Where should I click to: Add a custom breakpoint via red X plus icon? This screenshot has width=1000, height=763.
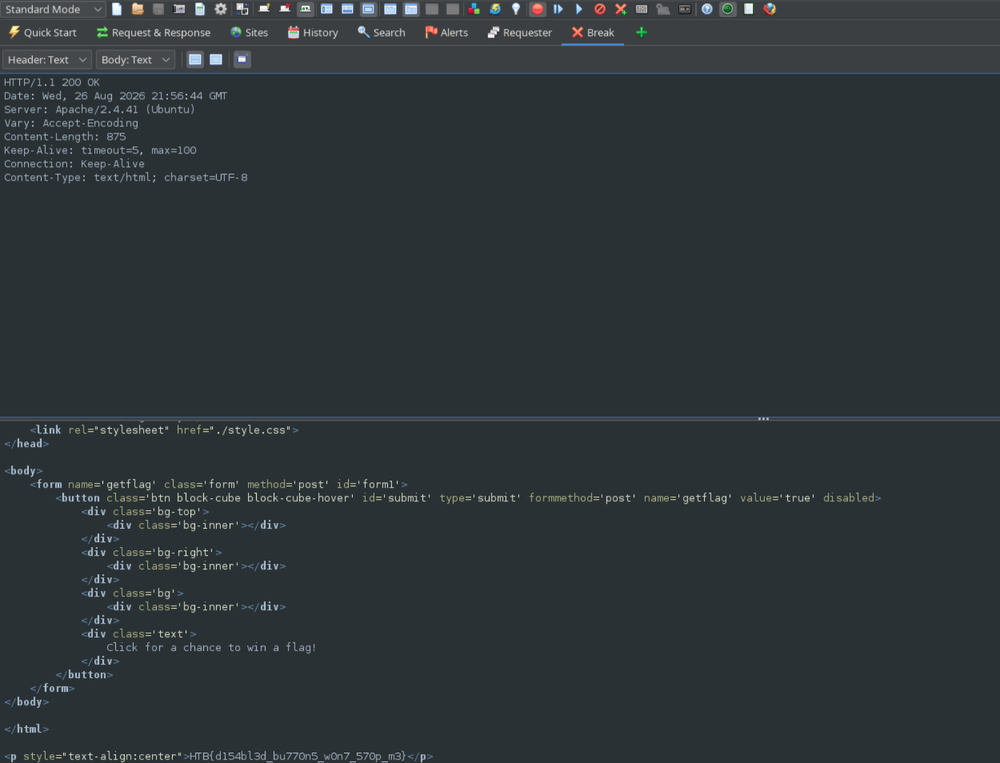621,9
